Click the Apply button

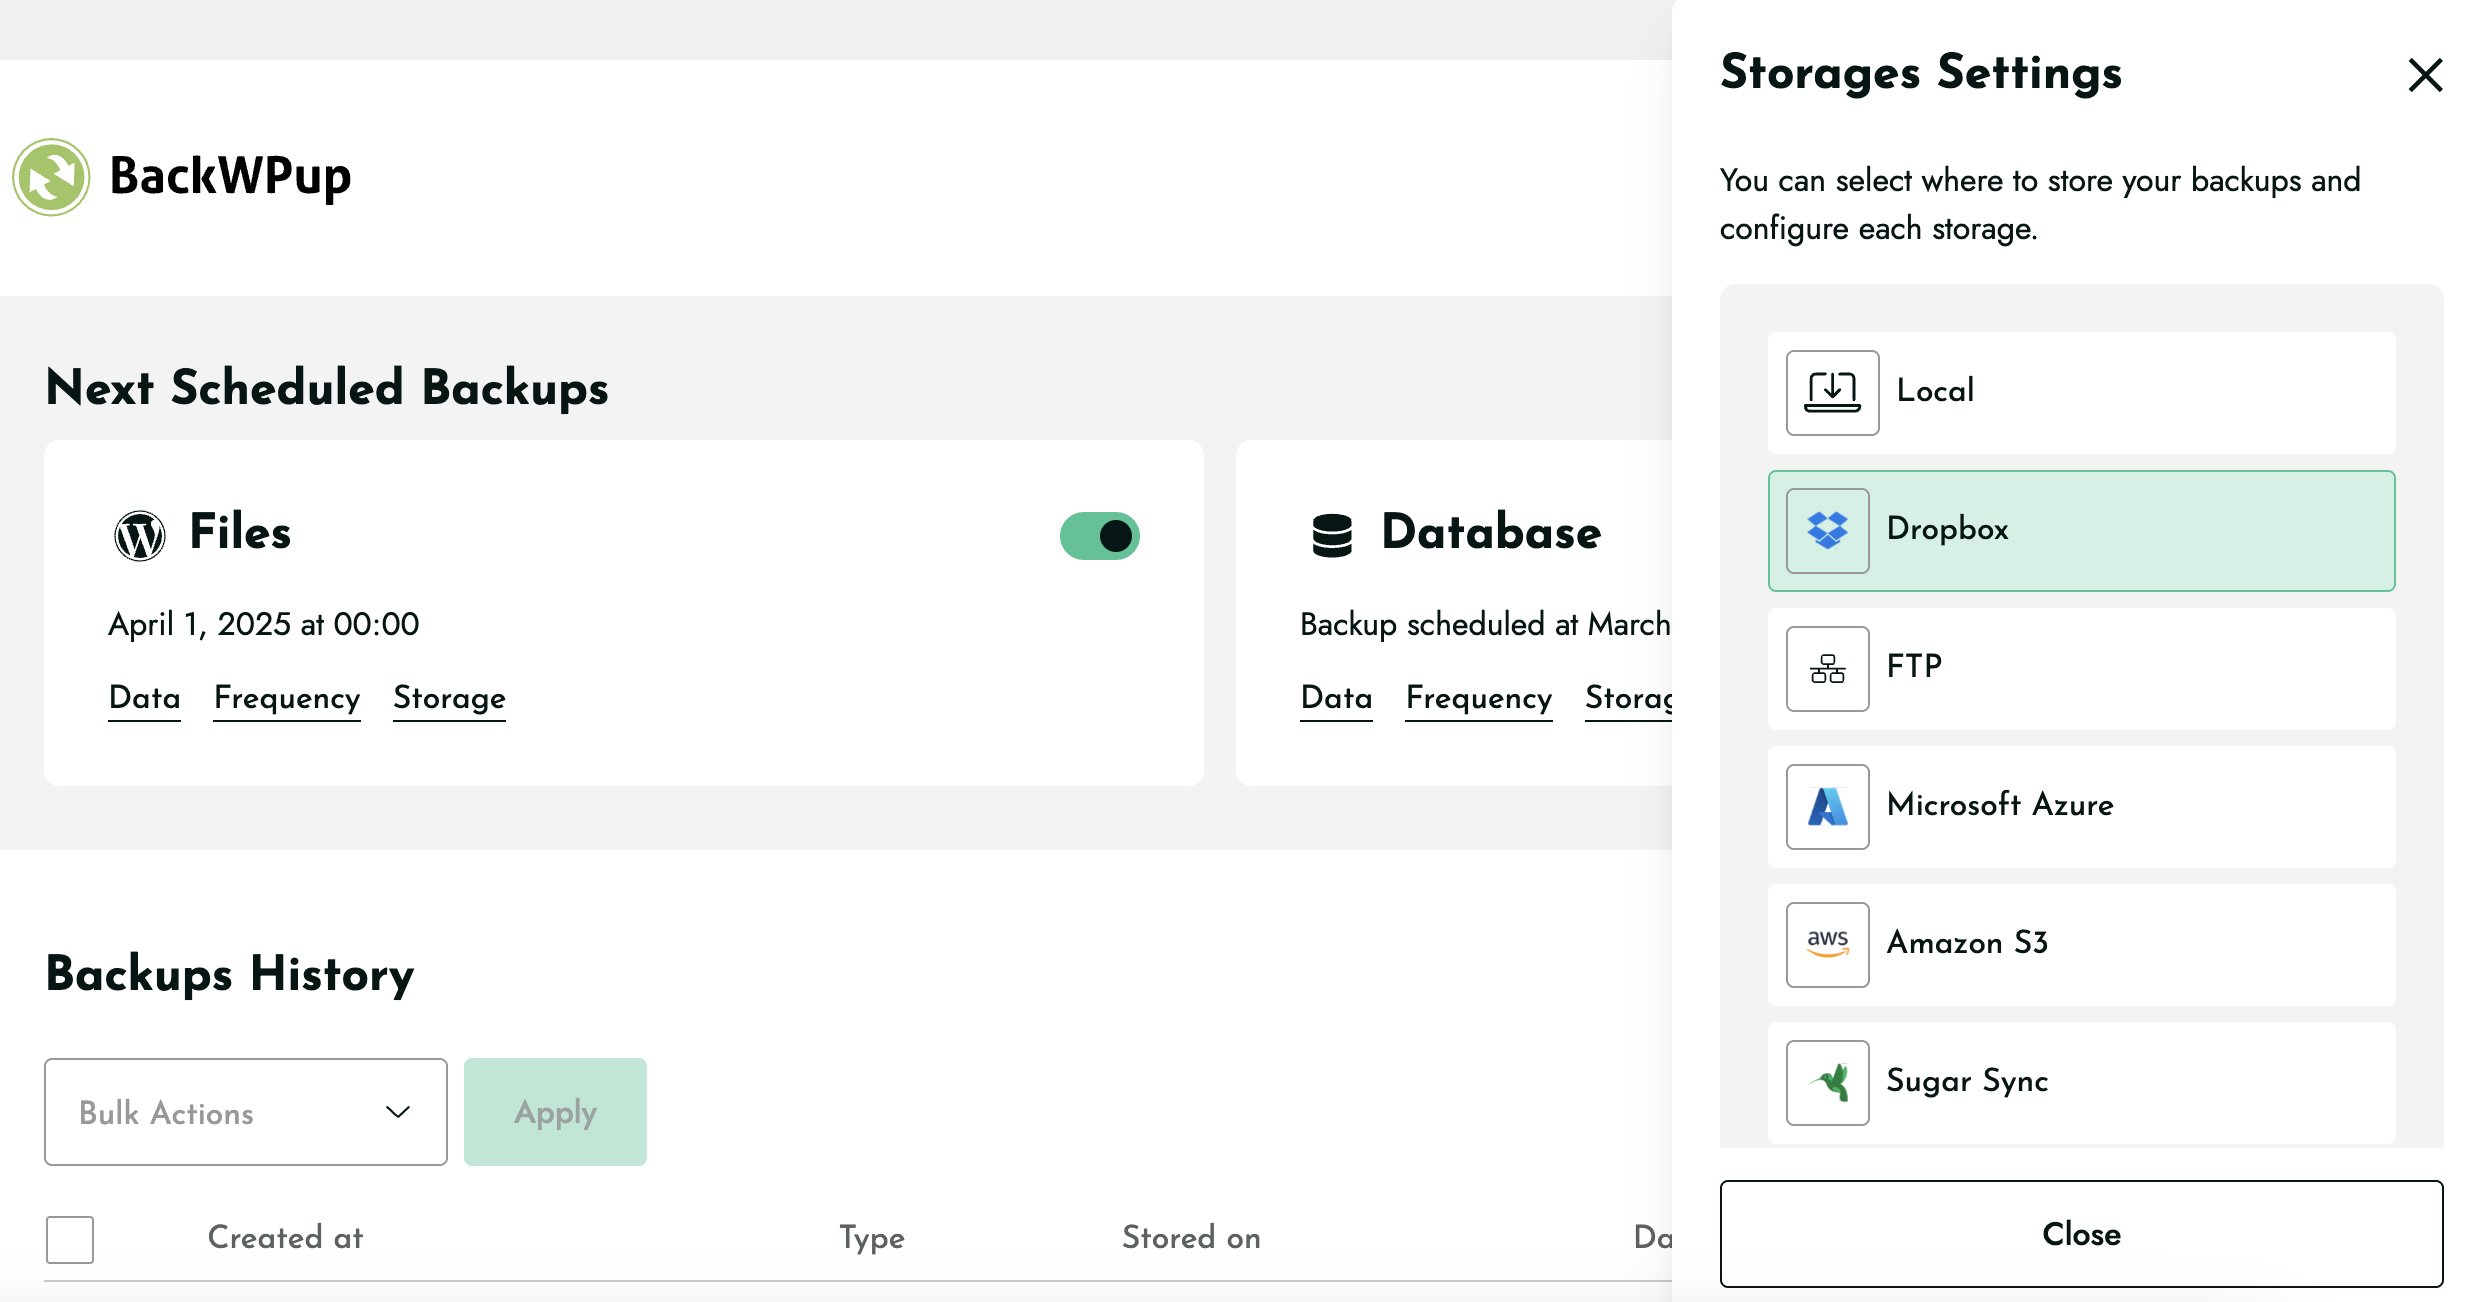pos(555,1112)
